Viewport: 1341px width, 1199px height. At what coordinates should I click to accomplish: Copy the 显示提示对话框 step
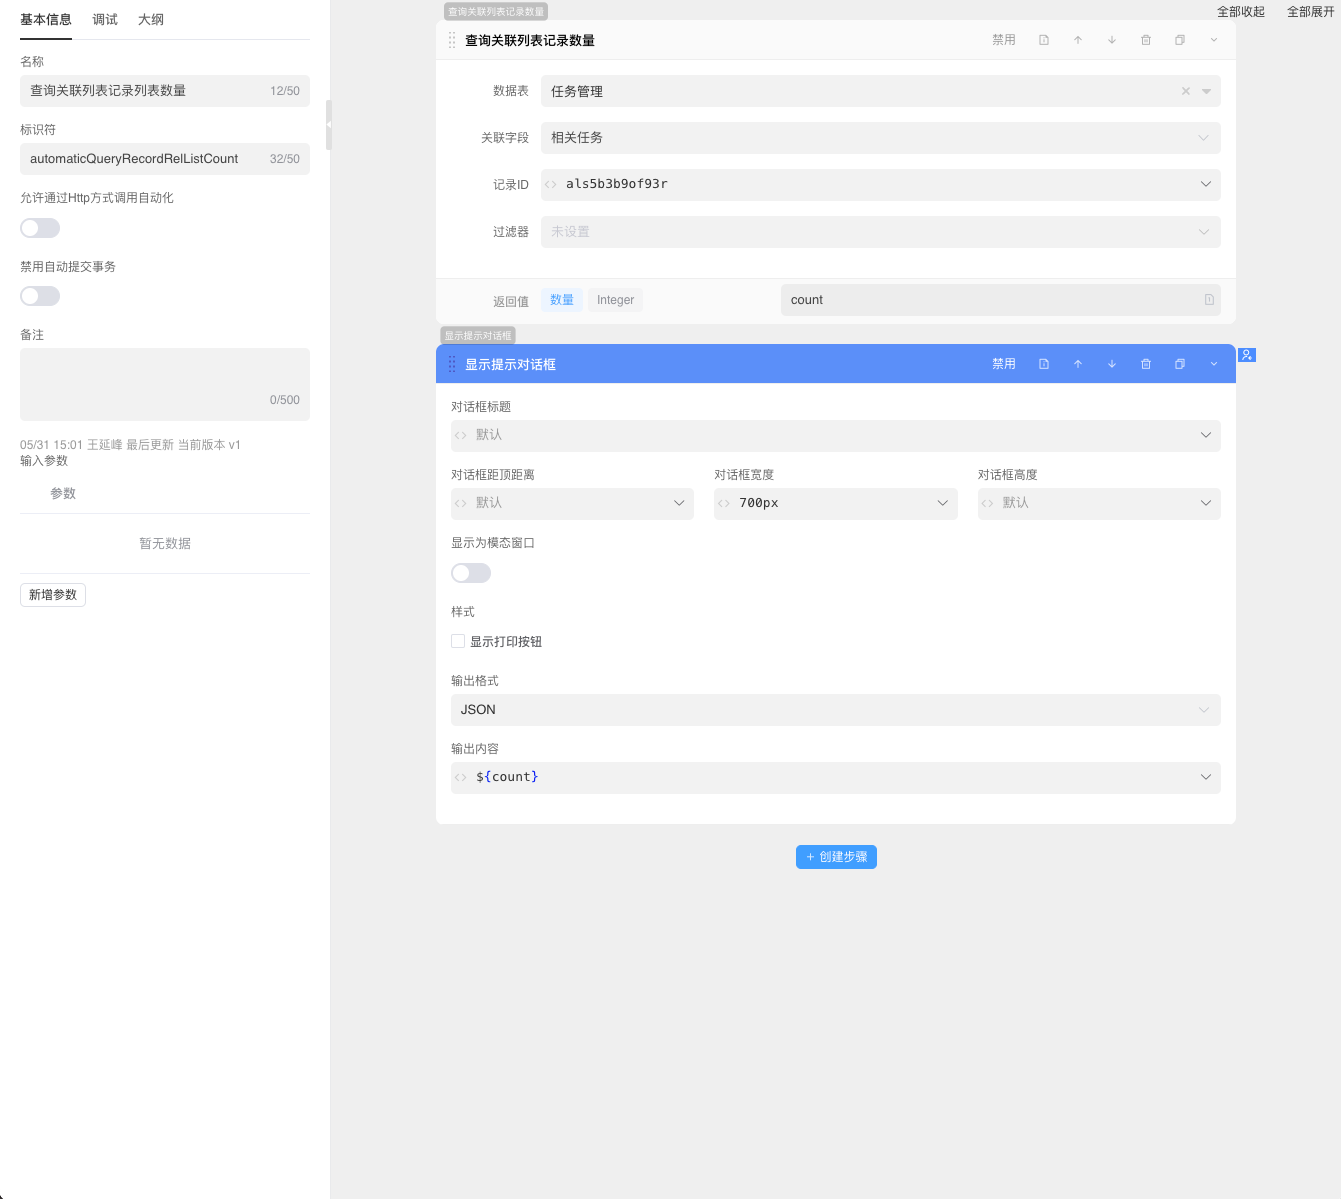click(x=1180, y=364)
